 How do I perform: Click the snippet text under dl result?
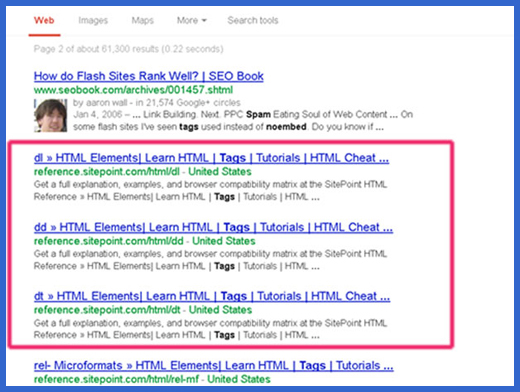click(210, 191)
